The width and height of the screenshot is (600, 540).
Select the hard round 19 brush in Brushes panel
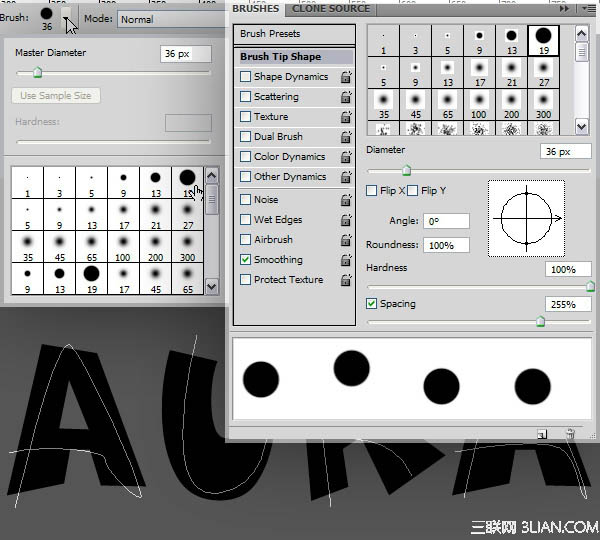543,41
